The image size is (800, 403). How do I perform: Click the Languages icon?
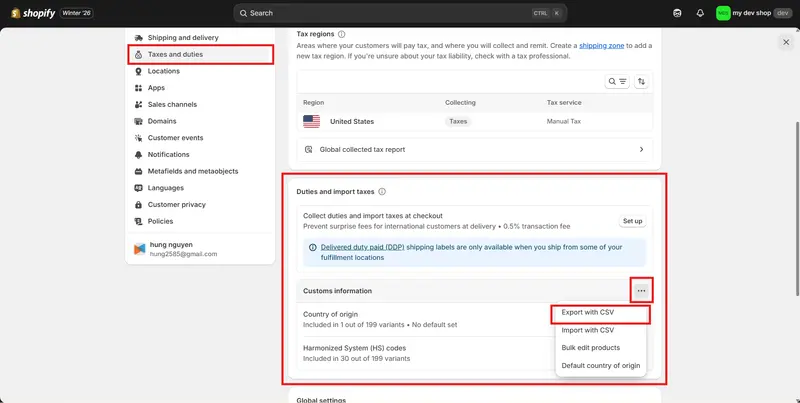point(138,188)
